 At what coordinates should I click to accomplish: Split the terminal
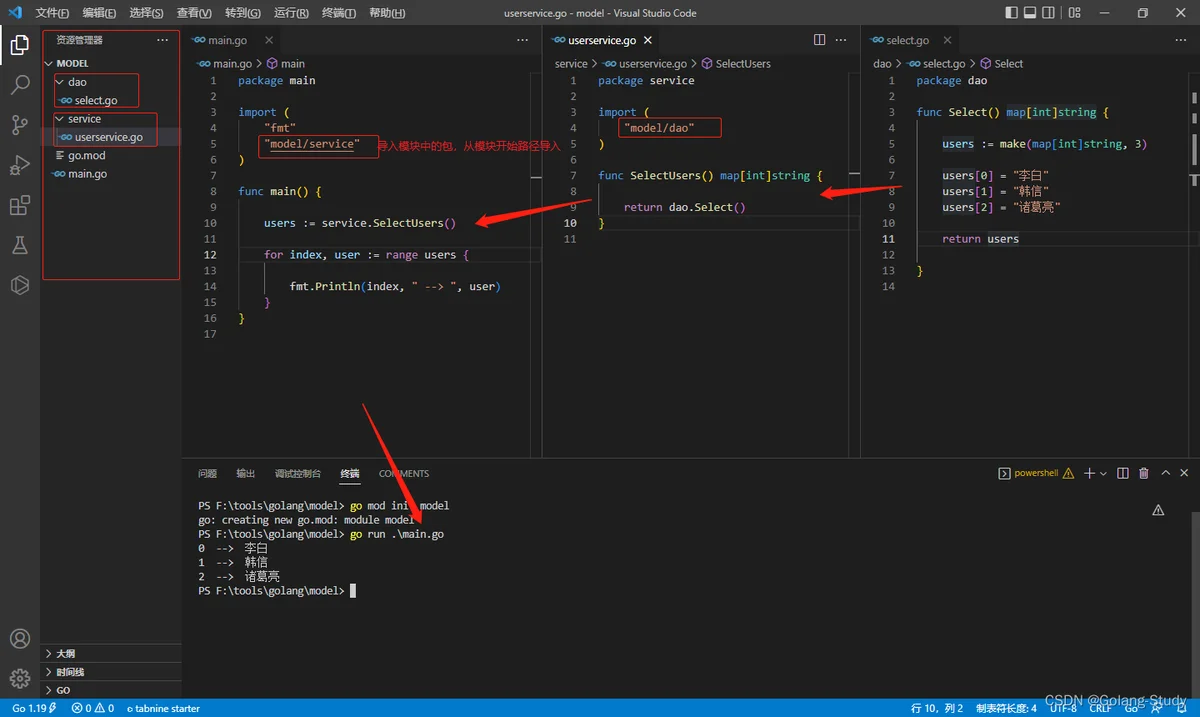1123,473
